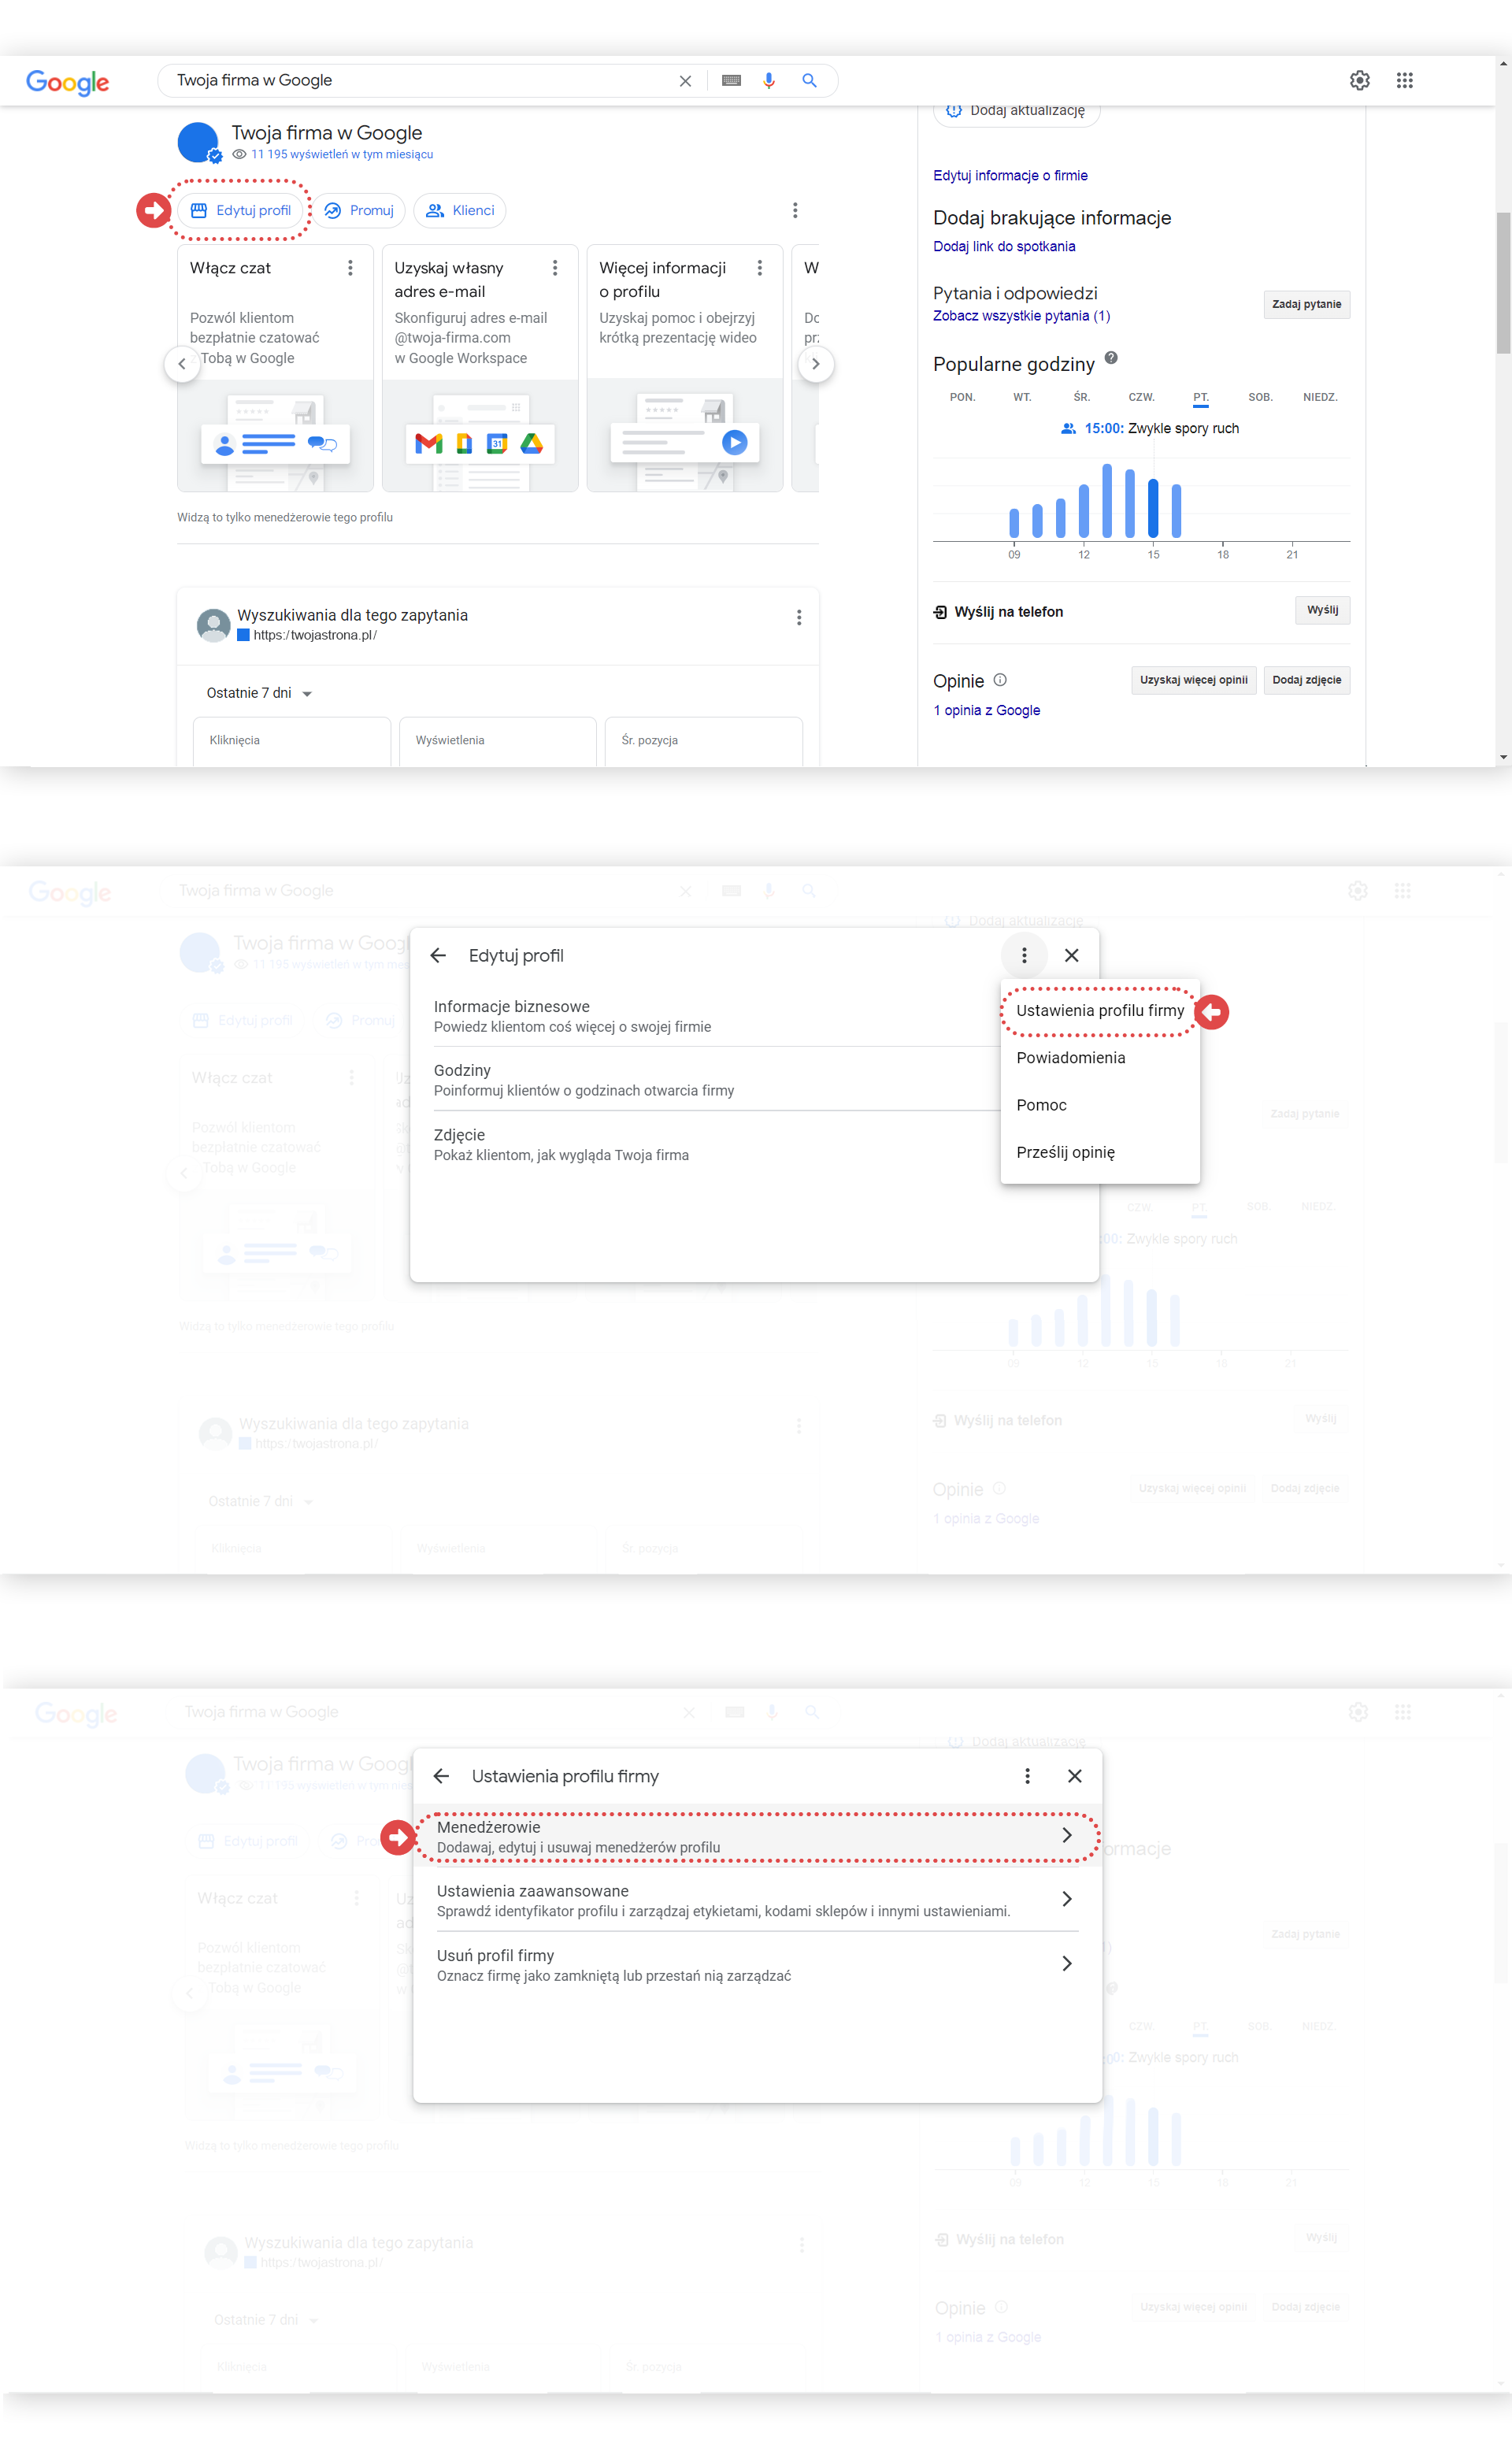Open Zobacz wszystkie pytania (1)
This screenshot has height=2451, width=1512.
click(1021, 316)
